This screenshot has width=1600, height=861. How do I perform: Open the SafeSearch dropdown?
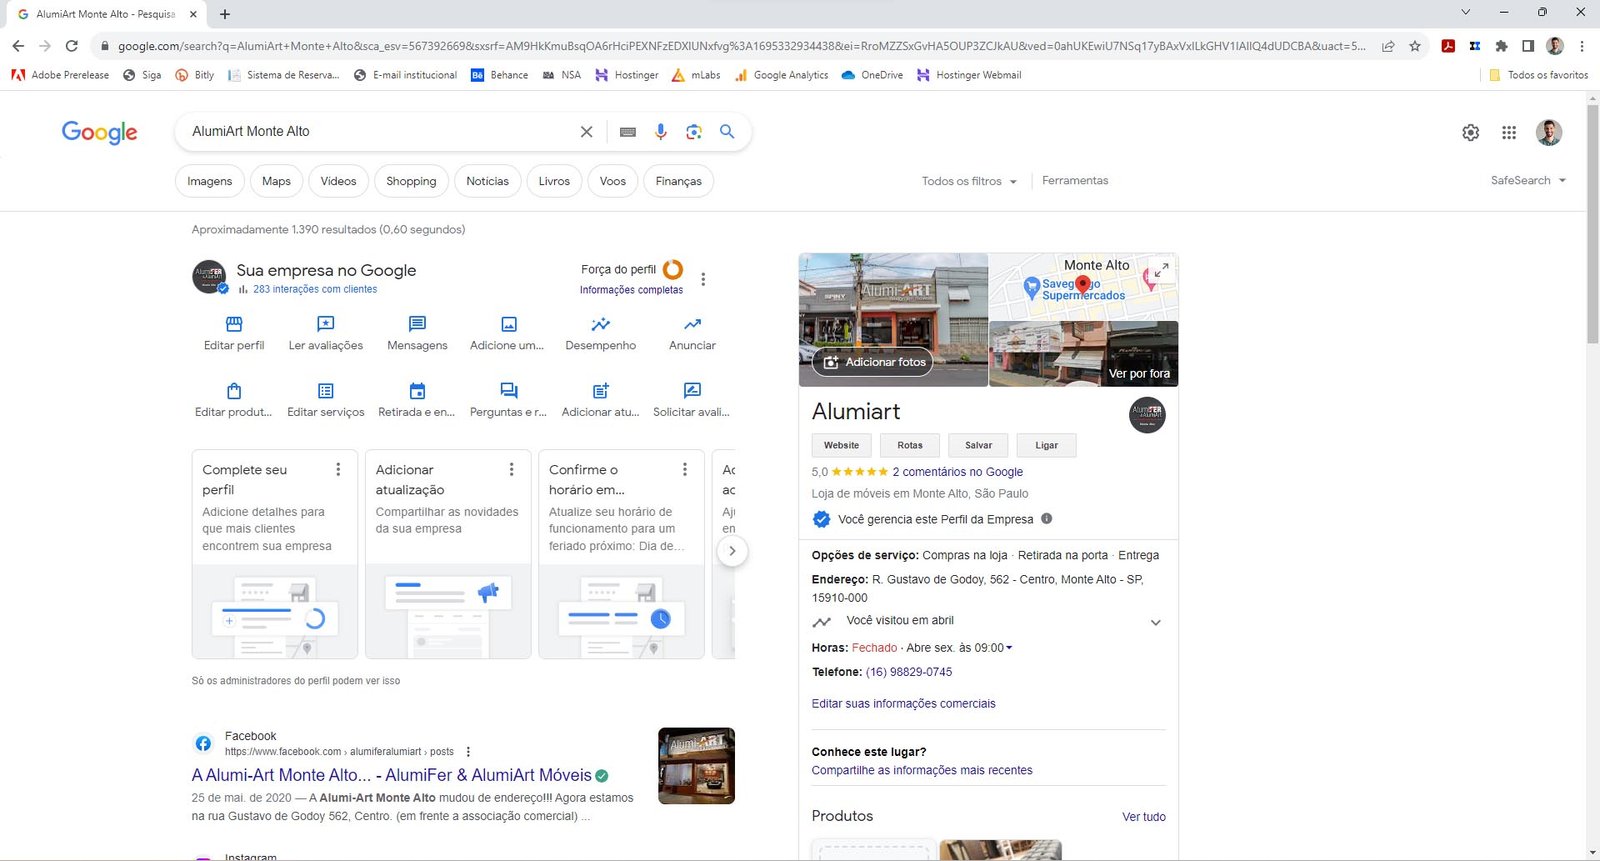click(x=1528, y=181)
